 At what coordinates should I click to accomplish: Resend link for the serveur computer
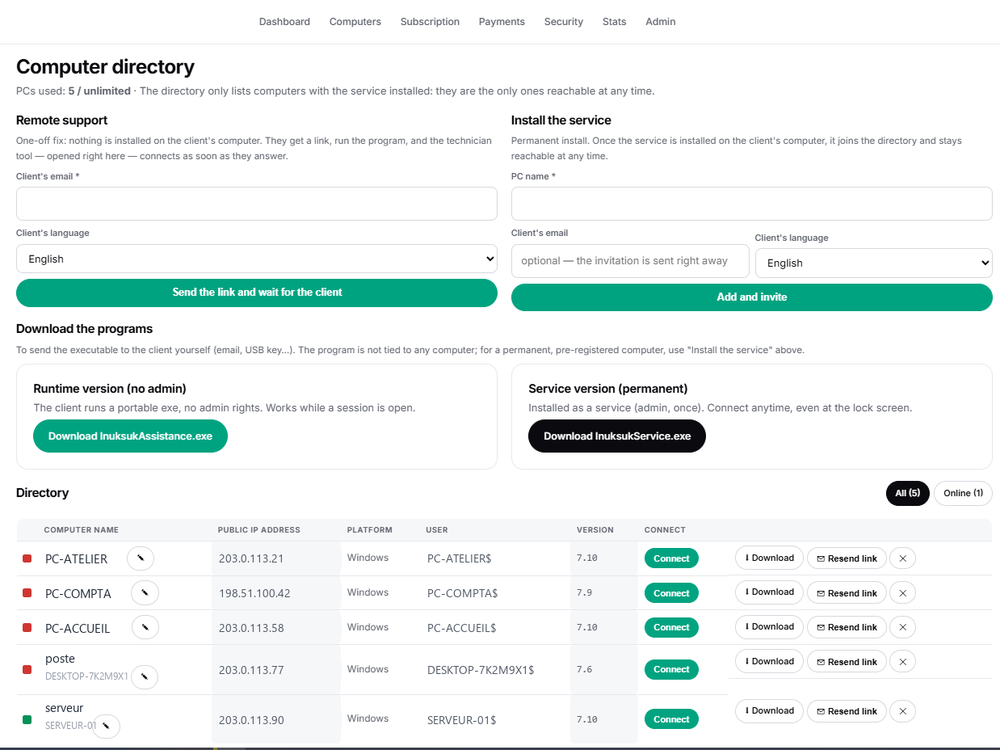(847, 710)
